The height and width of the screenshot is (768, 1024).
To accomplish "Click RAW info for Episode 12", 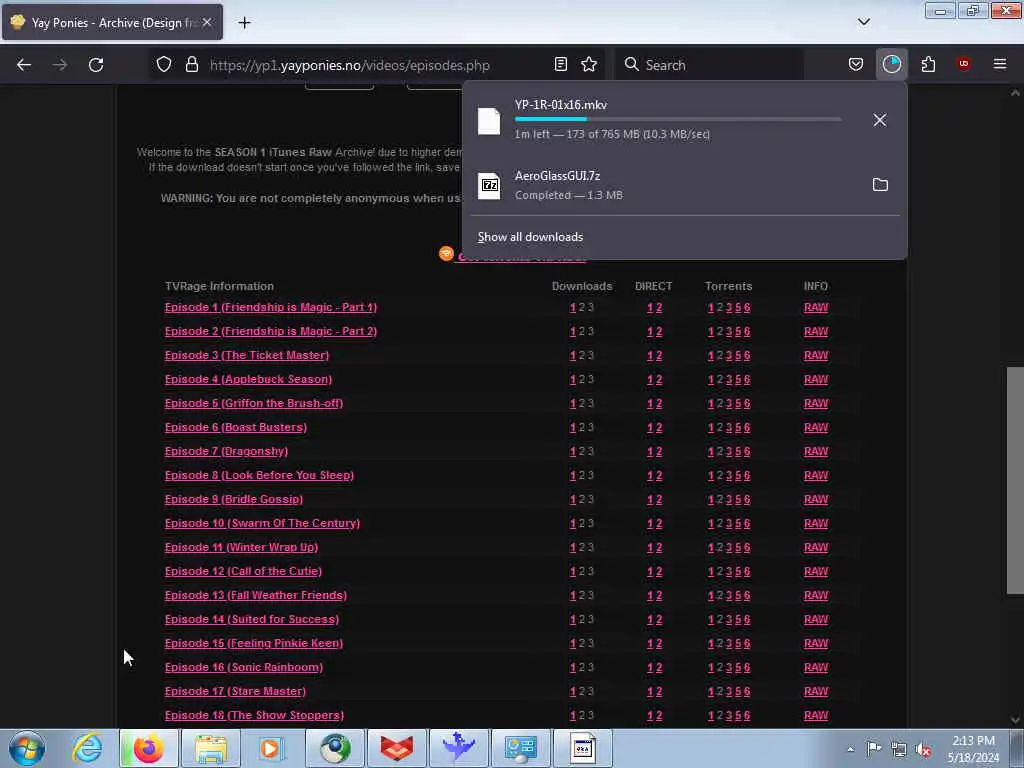I will point(816,571).
